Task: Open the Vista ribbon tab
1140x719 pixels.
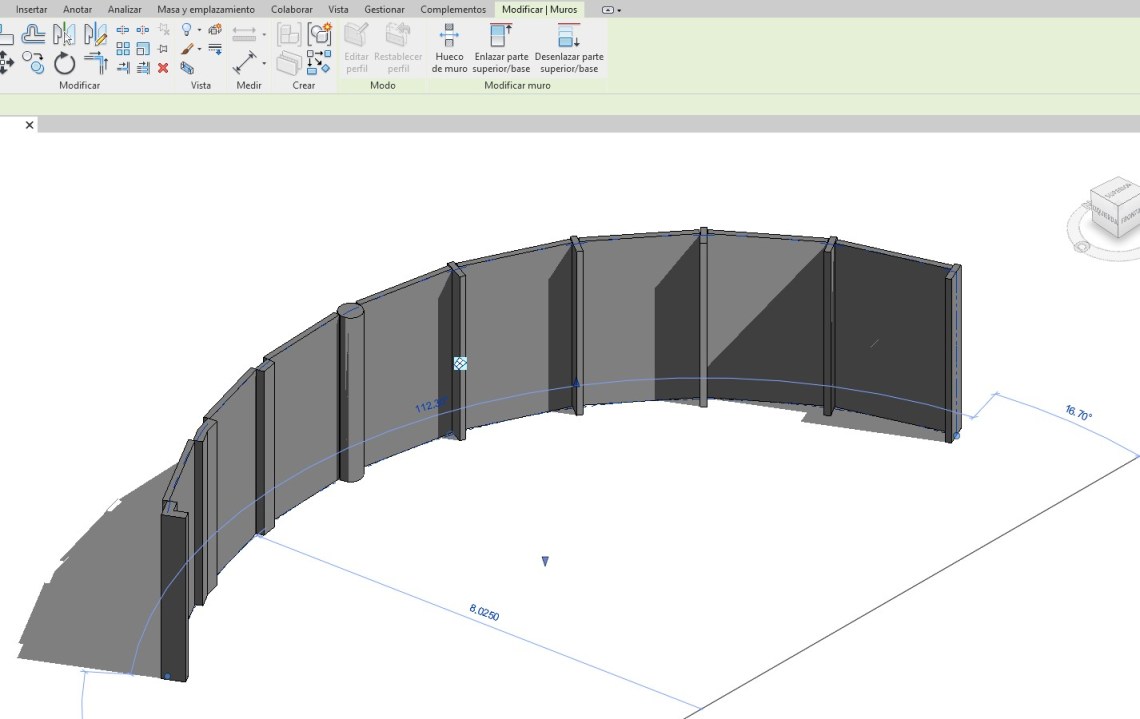Action: (x=338, y=9)
